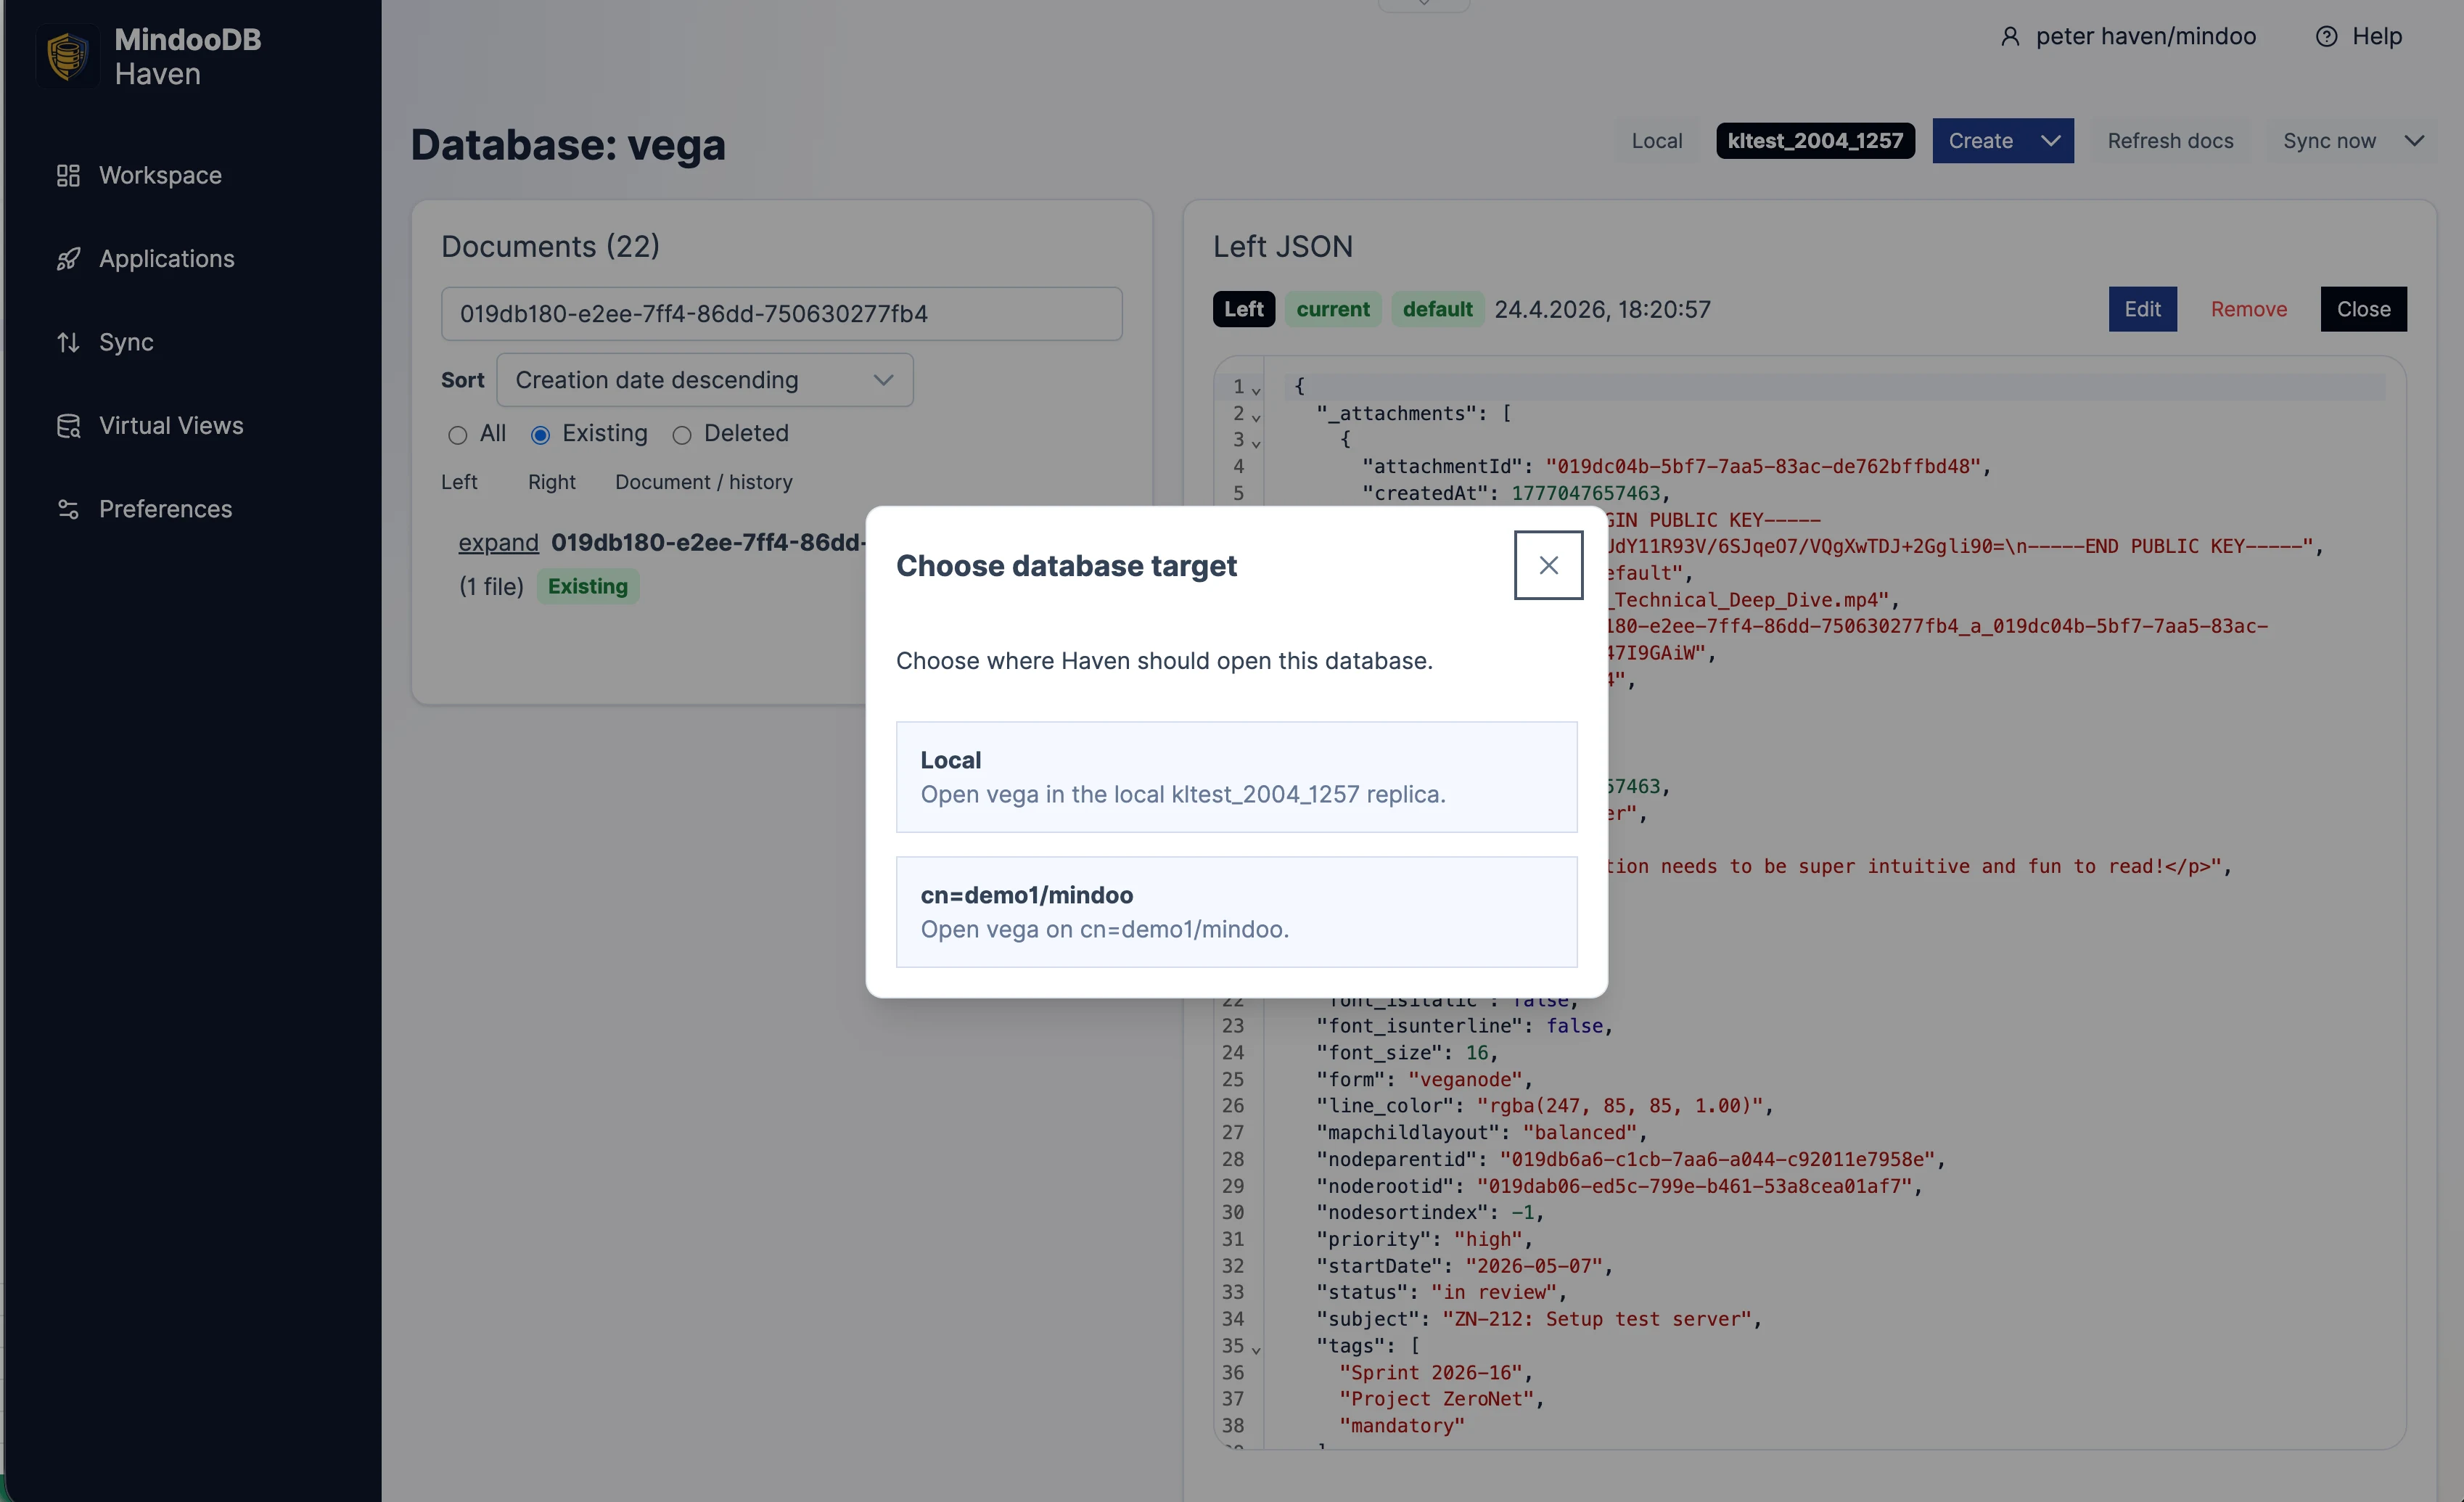This screenshot has height=1502, width=2464.
Task: Open the Sync page from the sidebar
Action: coord(127,342)
